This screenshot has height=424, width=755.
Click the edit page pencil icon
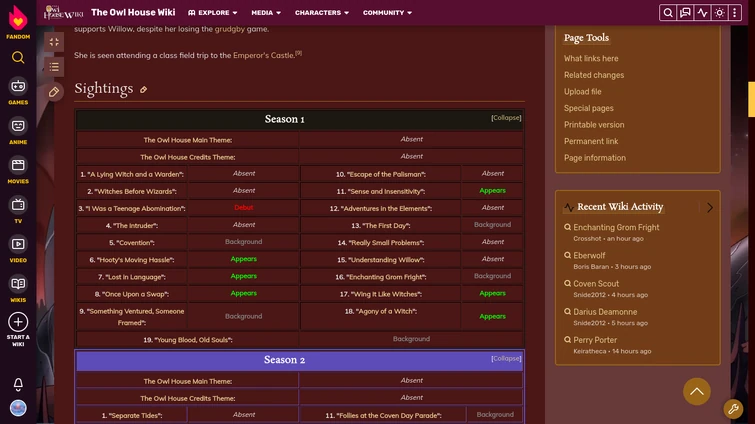54,92
